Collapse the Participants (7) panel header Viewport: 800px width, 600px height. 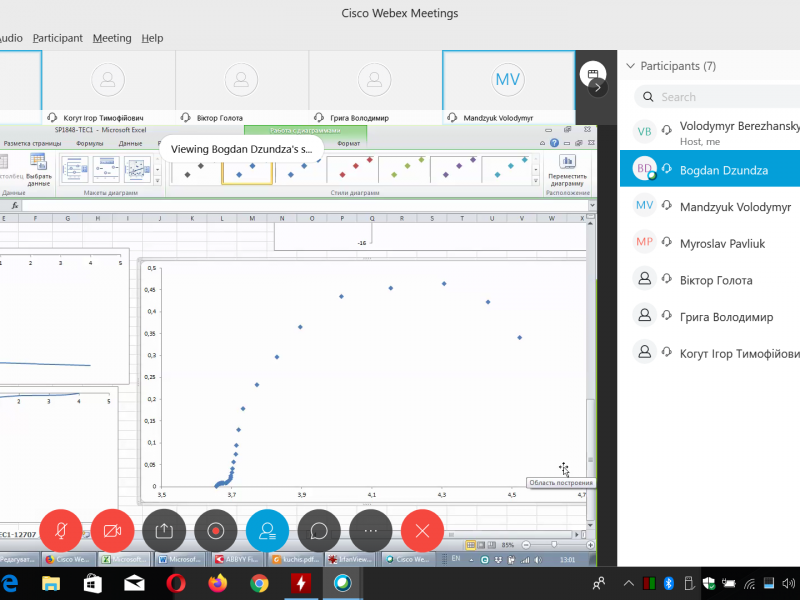[630, 66]
